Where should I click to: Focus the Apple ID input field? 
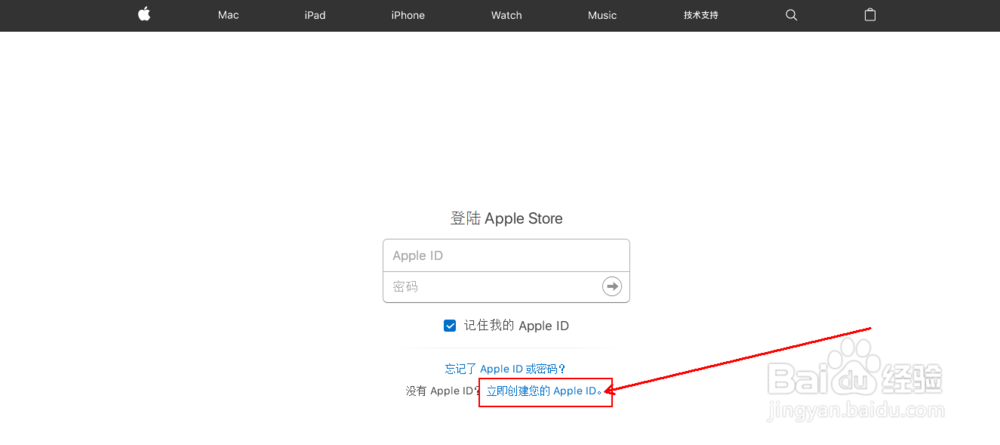(x=506, y=255)
